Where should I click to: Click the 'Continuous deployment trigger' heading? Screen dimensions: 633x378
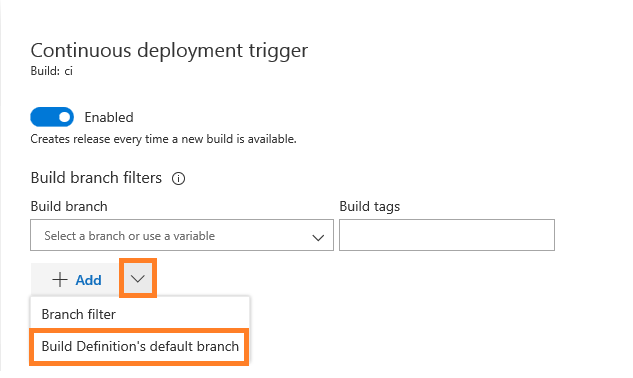[169, 51]
